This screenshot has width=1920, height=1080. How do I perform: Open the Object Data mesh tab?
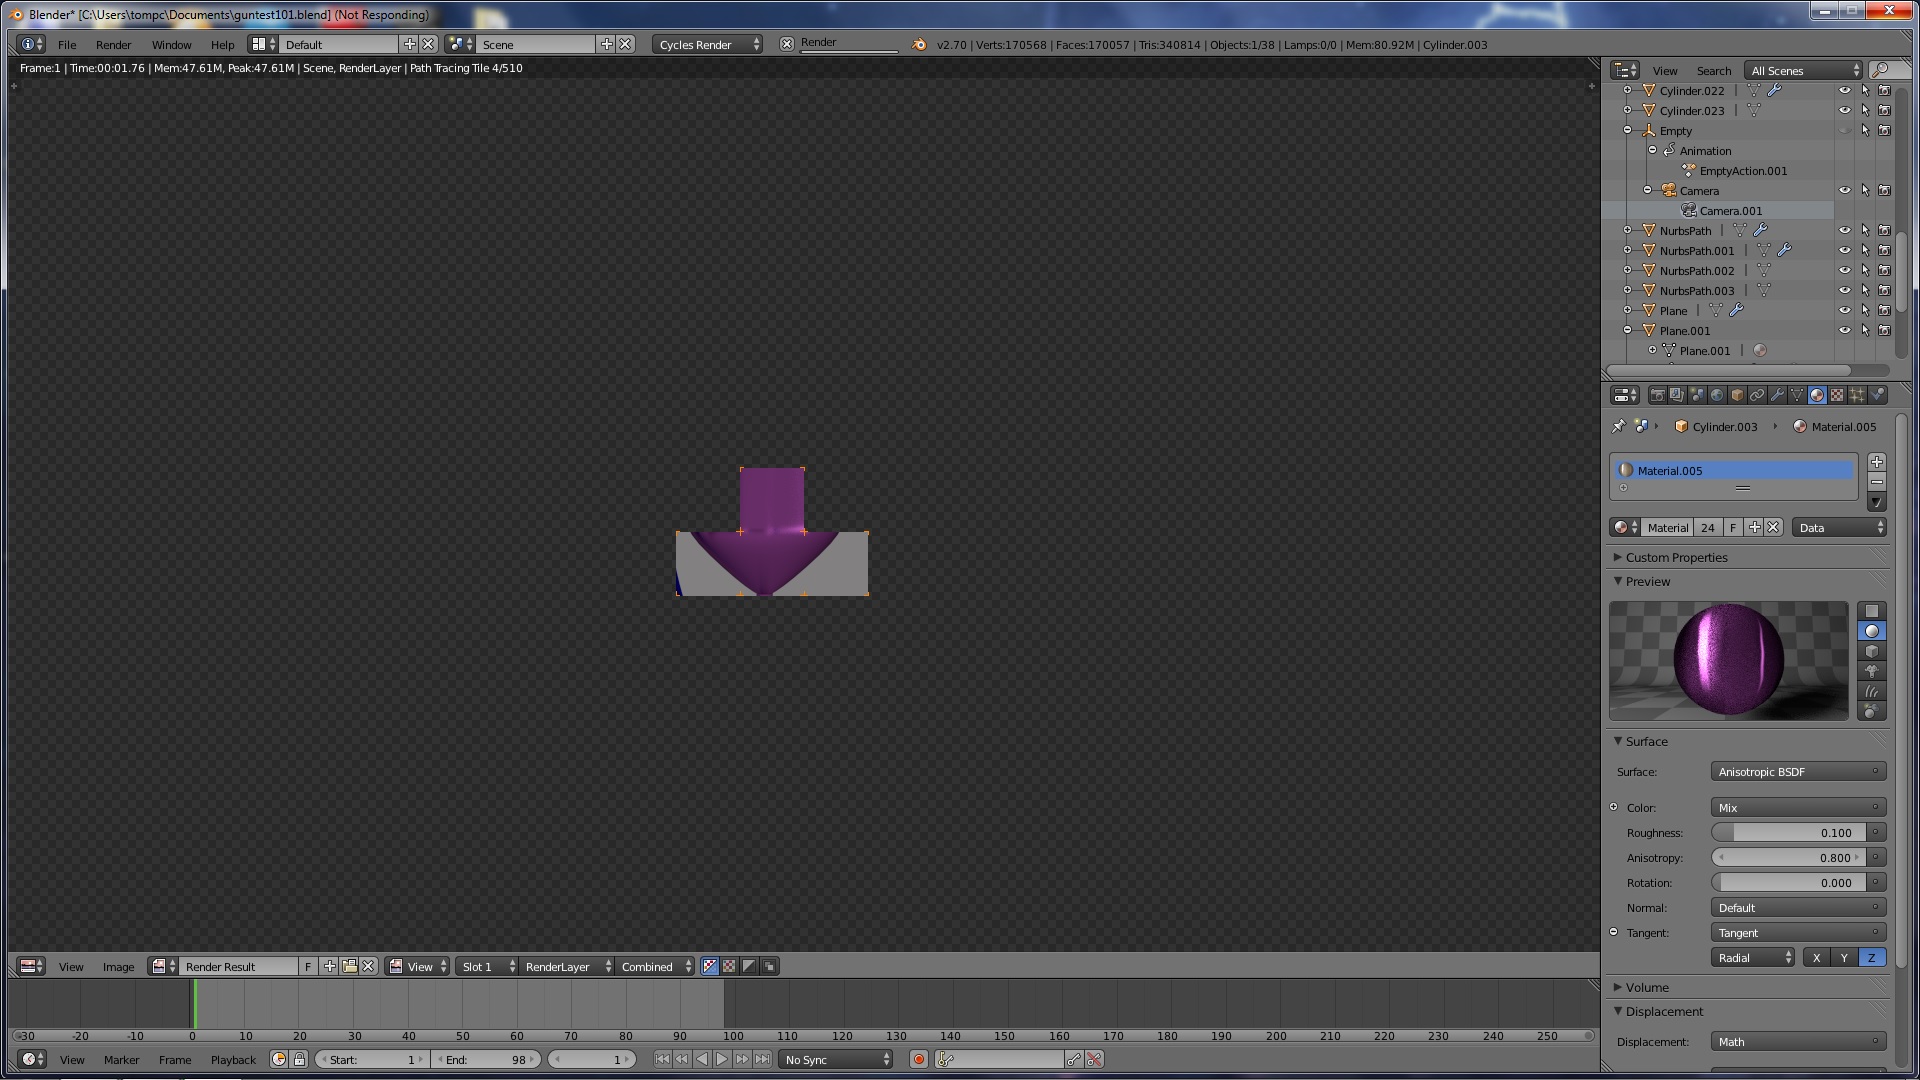coord(1797,395)
